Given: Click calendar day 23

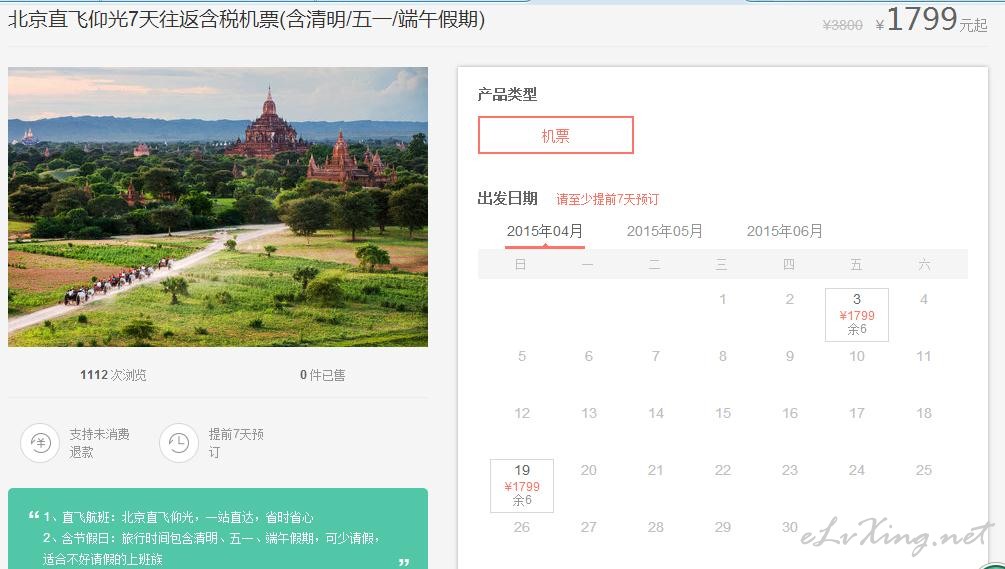Looking at the screenshot, I should [x=790, y=470].
